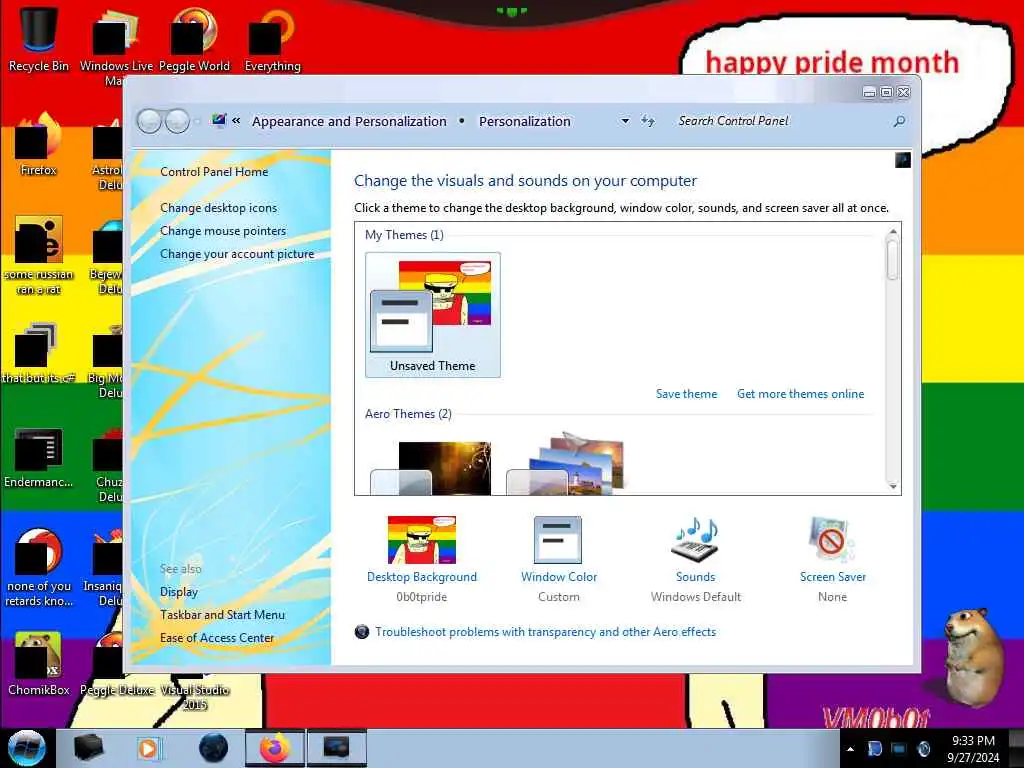
Task: Click the Desktop Background text link
Action: [x=422, y=577]
